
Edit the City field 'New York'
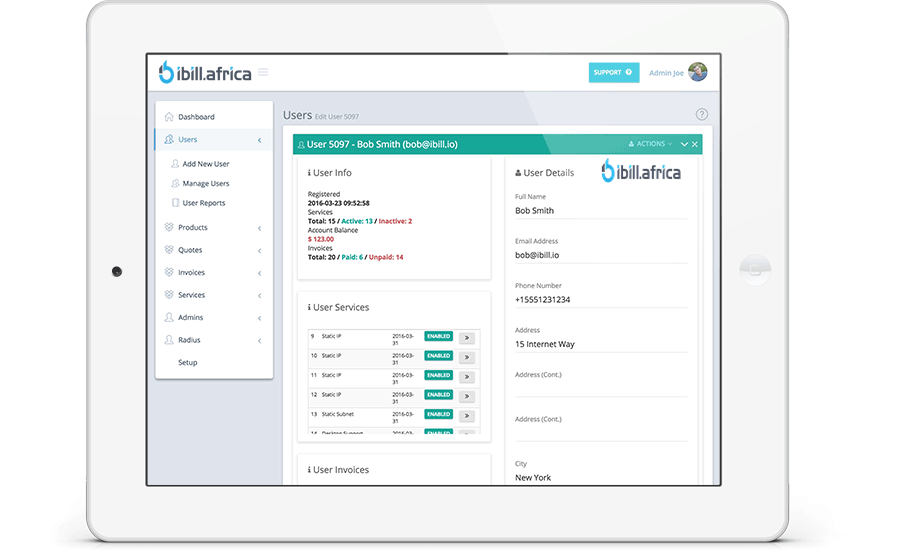click(x=601, y=478)
